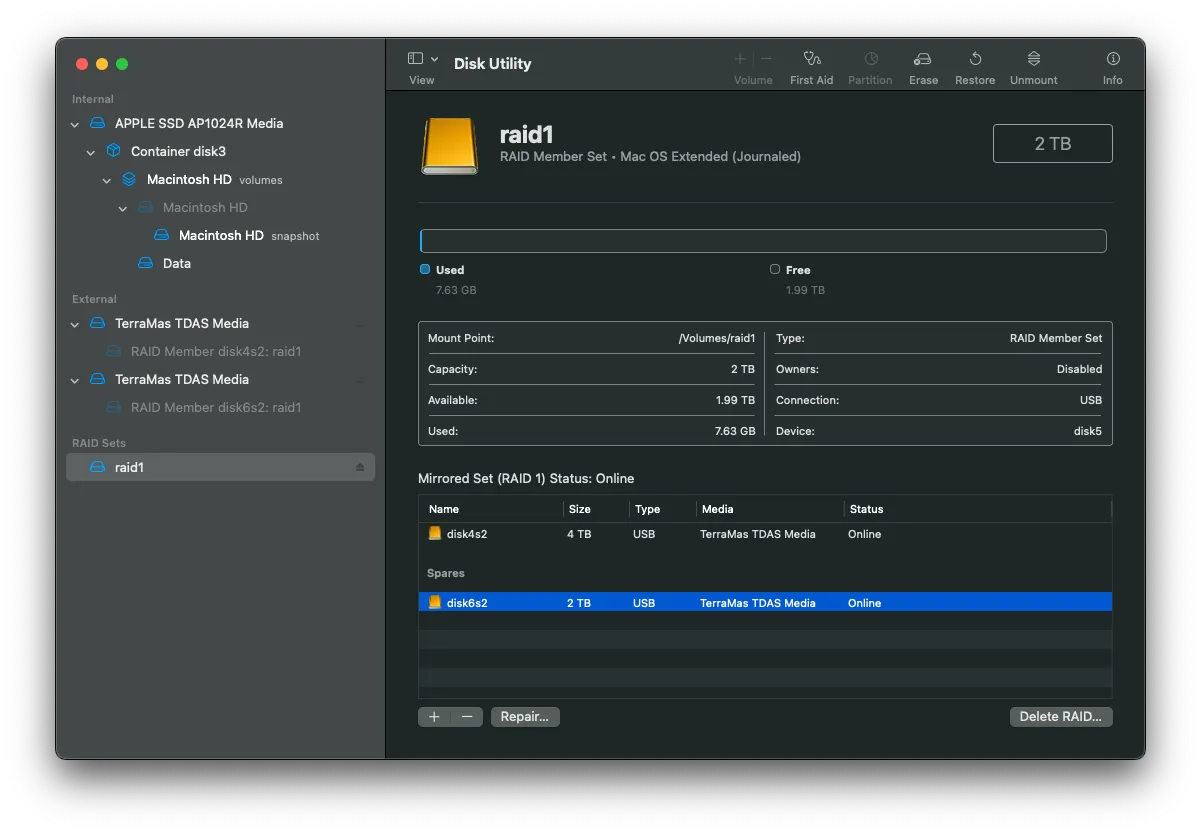Click the First Aid stethoscope icon
1201x833 pixels.
tap(811, 59)
